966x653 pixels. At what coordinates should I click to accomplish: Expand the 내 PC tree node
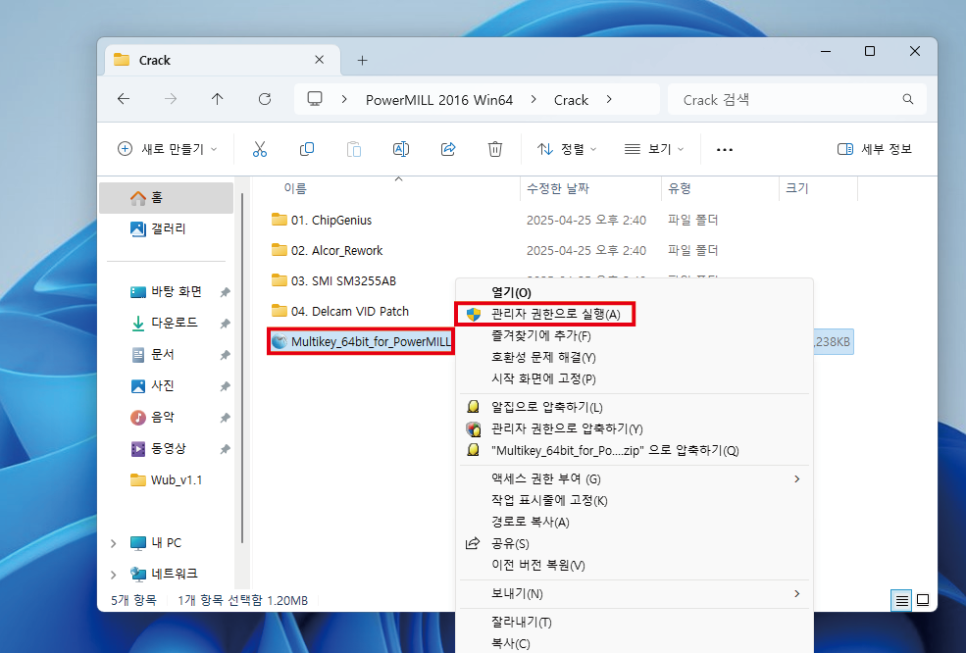(113, 543)
